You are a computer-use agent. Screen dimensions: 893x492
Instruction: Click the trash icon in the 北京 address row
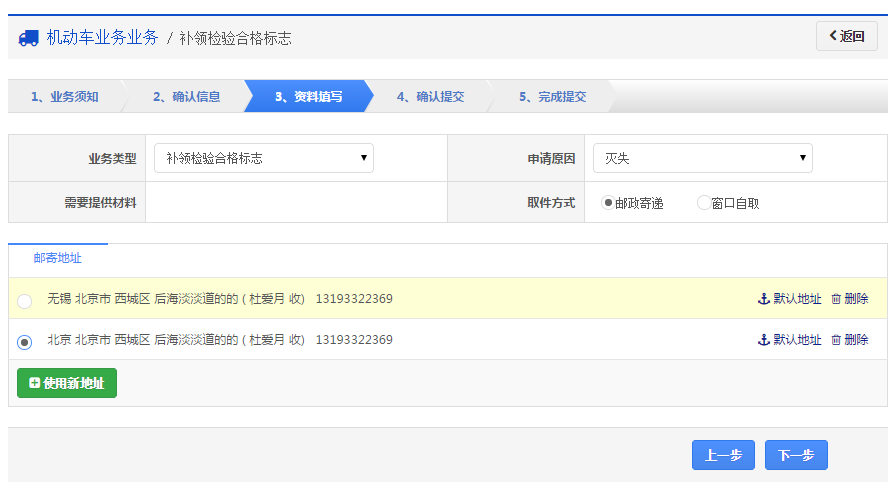coord(836,340)
